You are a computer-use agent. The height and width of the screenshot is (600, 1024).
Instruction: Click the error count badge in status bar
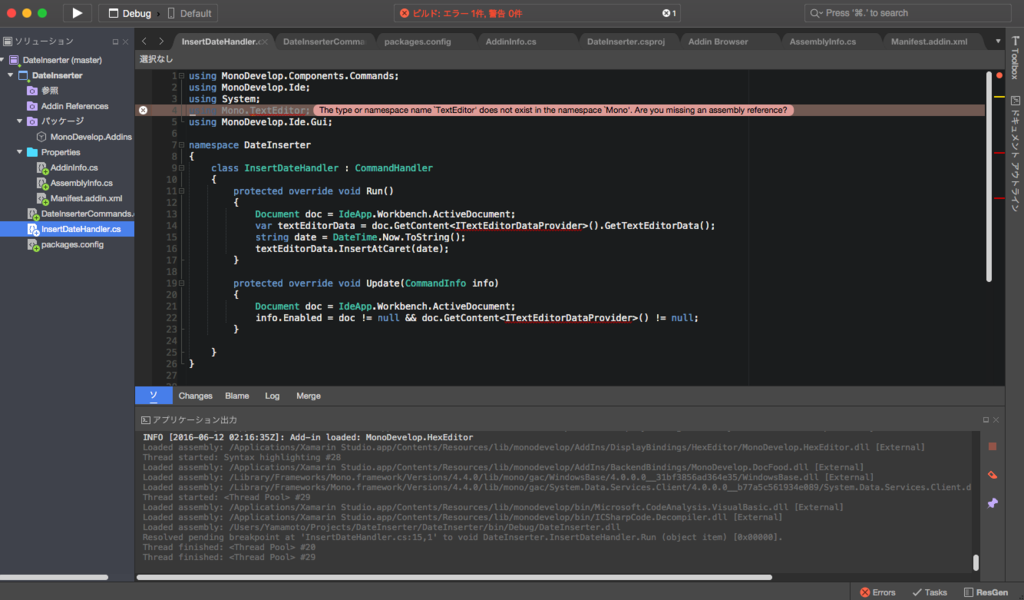coord(669,13)
